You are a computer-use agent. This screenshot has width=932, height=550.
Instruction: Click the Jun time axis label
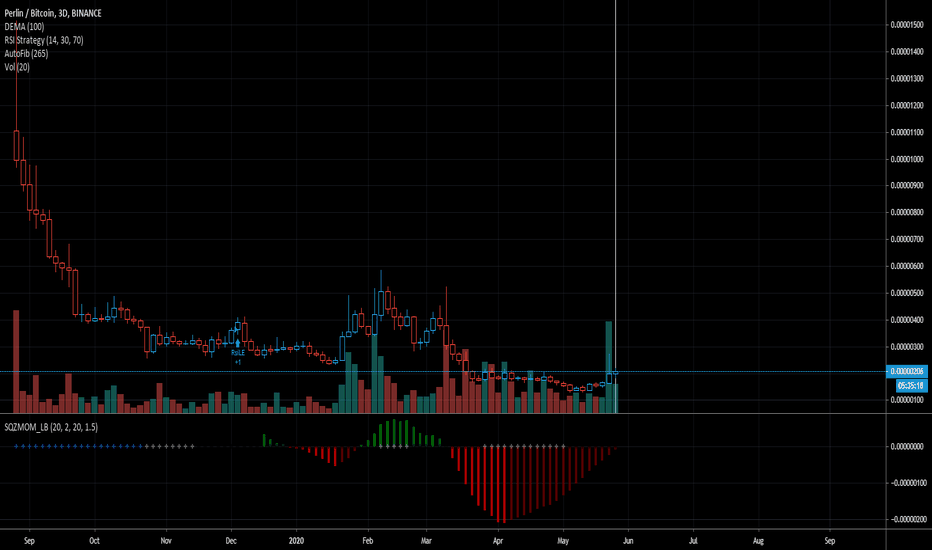tap(628, 540)
